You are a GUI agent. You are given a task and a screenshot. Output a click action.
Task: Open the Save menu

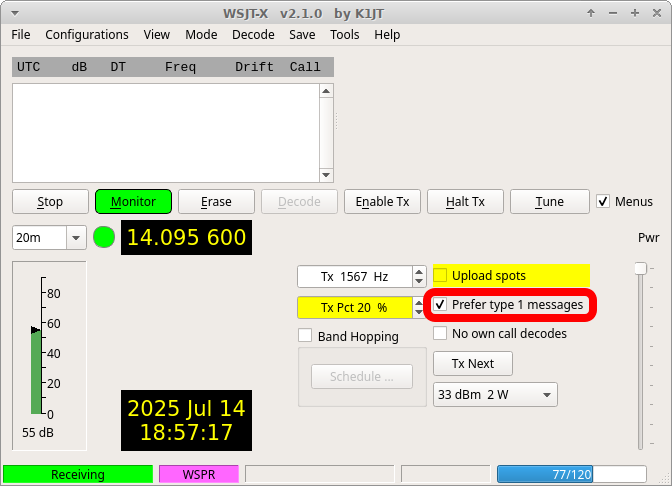pyautogui.click(x=302, y=34)
